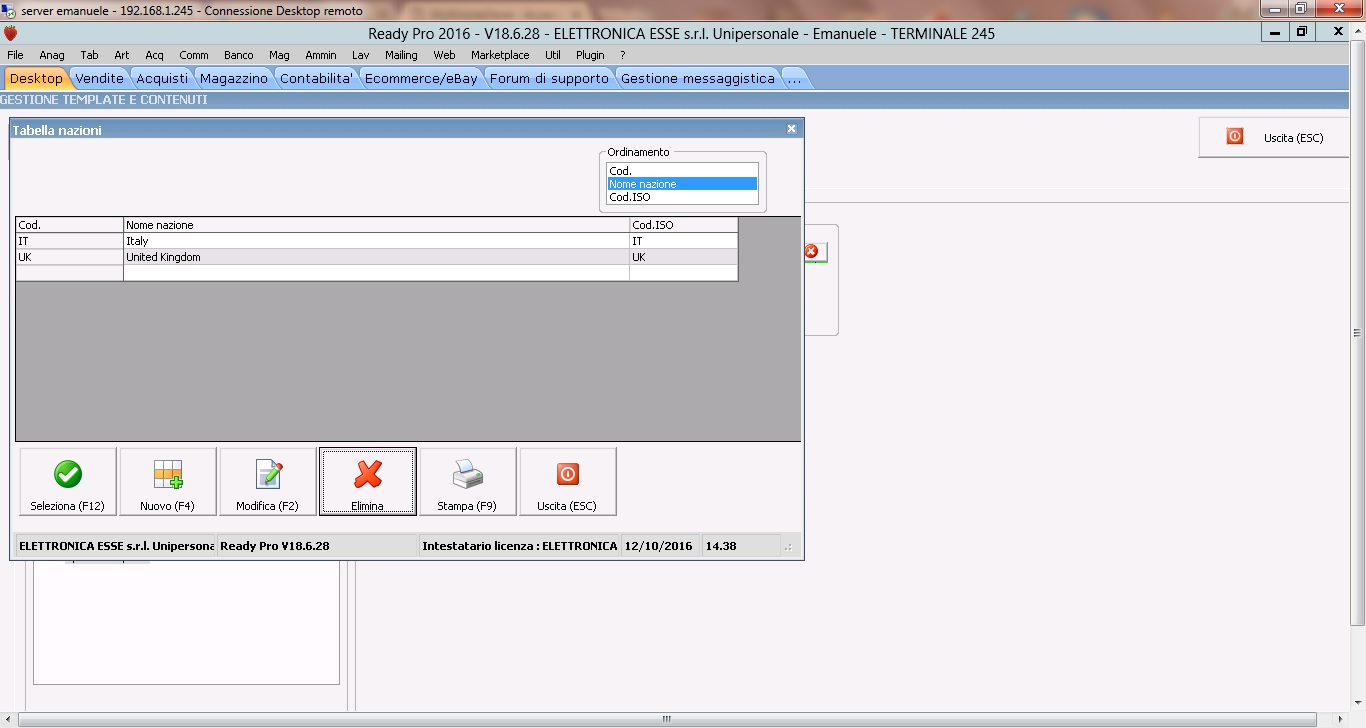Viewport: 1366px width, 728px height.
Task: Click the Ready Pro strawberry icon in the title bar
Action: pos(11,33)
